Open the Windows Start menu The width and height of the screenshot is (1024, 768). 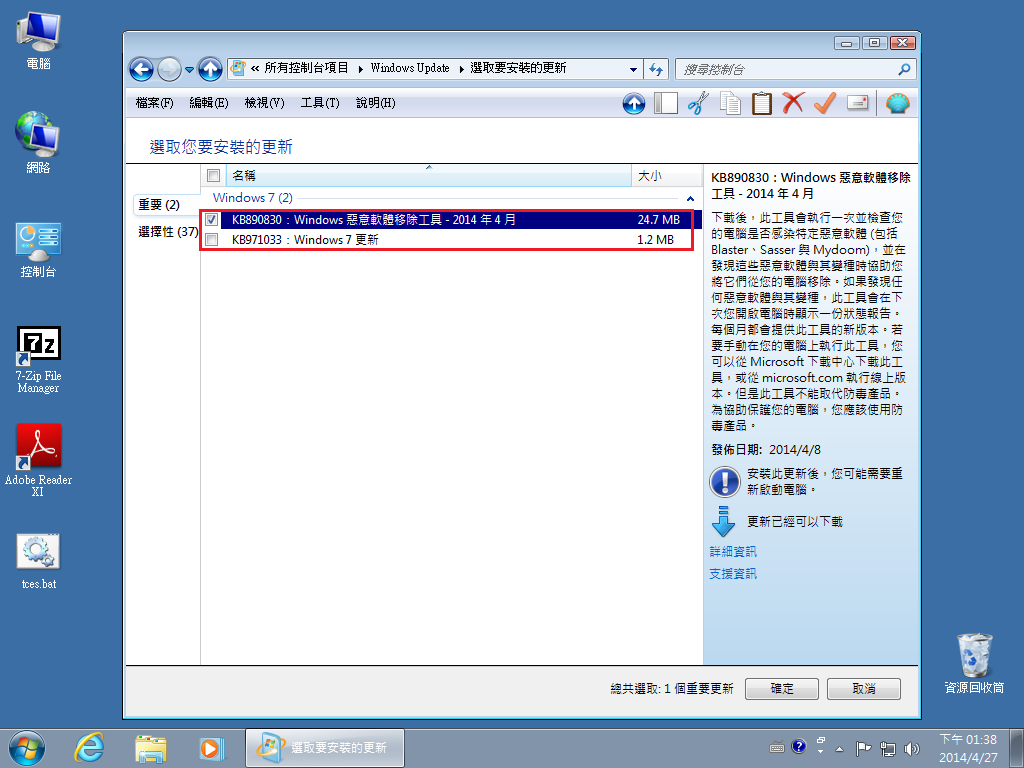click(x=27, y=748)
